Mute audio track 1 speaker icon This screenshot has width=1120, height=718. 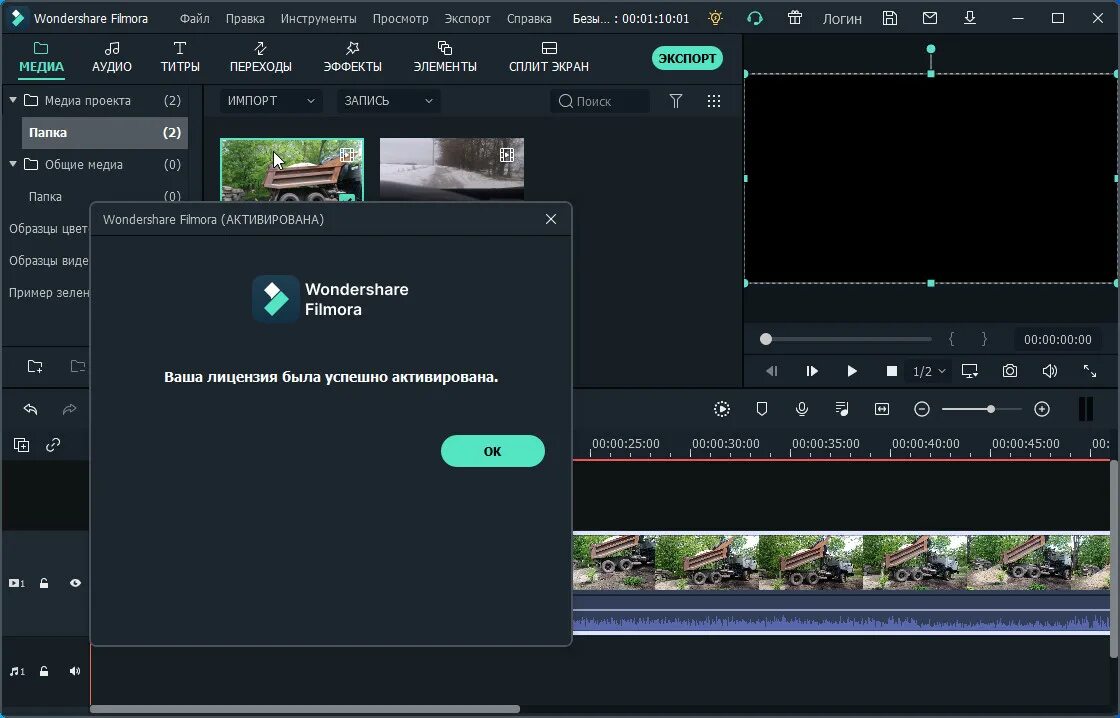point(75,672)
